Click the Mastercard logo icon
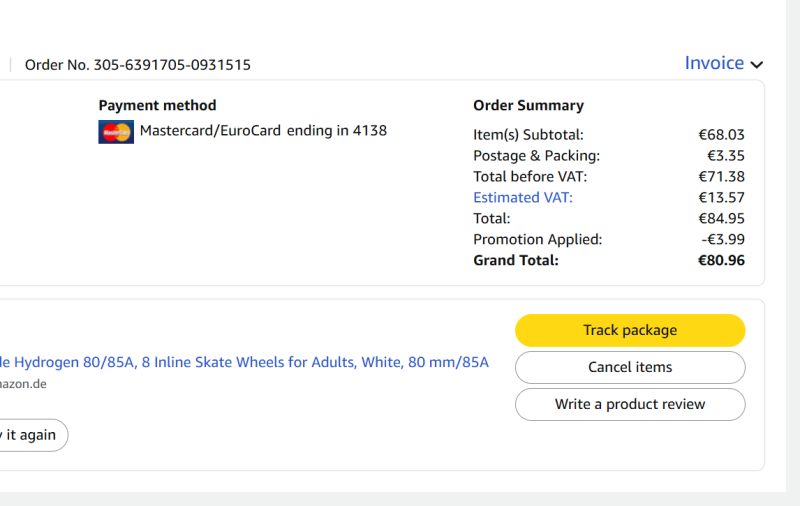 [116, 131]
